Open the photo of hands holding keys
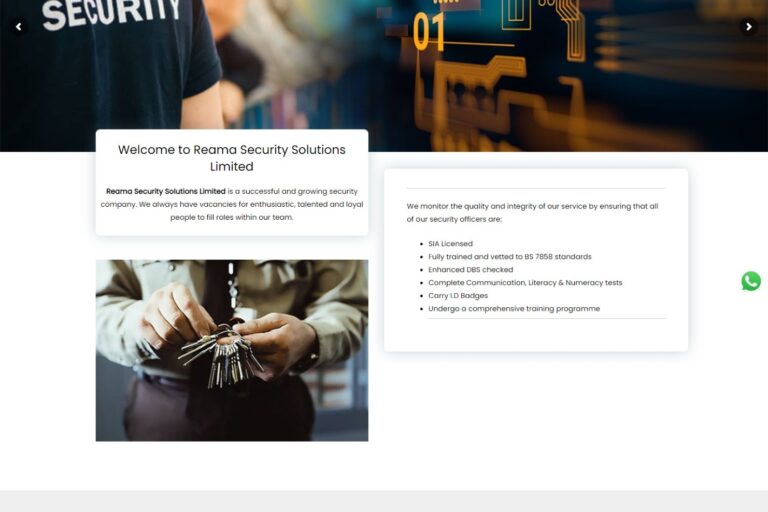Viewport: 768px width, 512px height. pyautogui.click(x=232, y=350)
